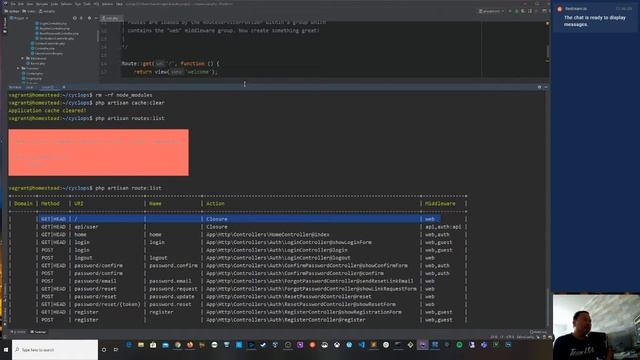Click the api/user URI cell
640x360 pixels.
(86, 227)
